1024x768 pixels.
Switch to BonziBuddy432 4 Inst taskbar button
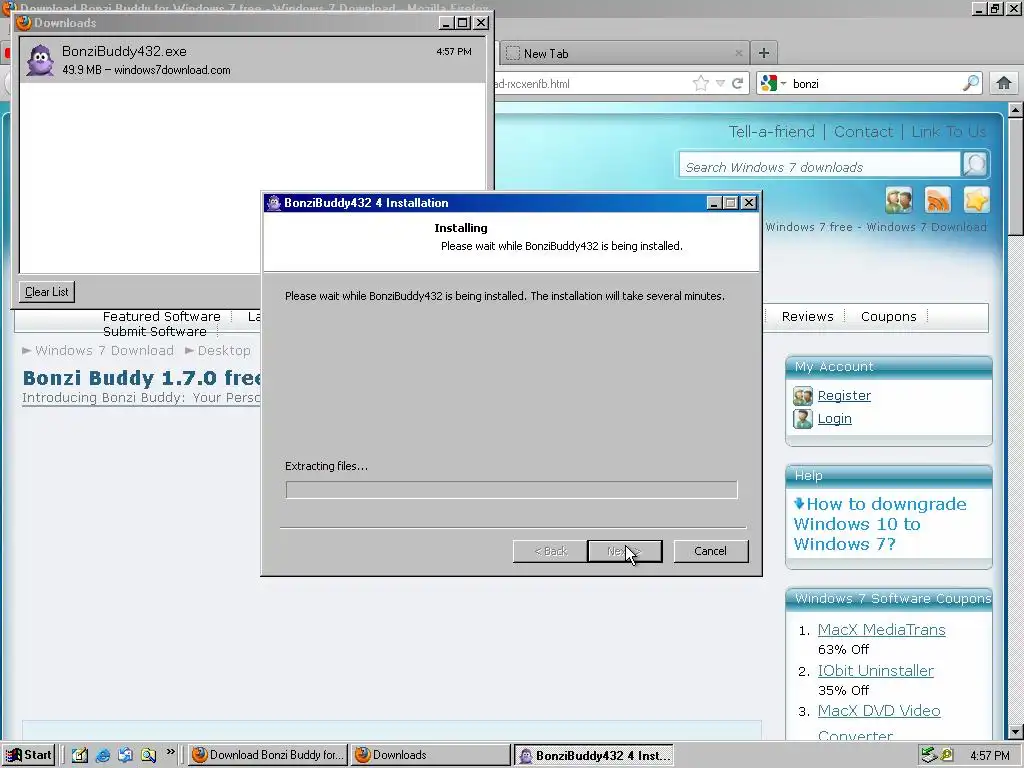coord(594,755)
